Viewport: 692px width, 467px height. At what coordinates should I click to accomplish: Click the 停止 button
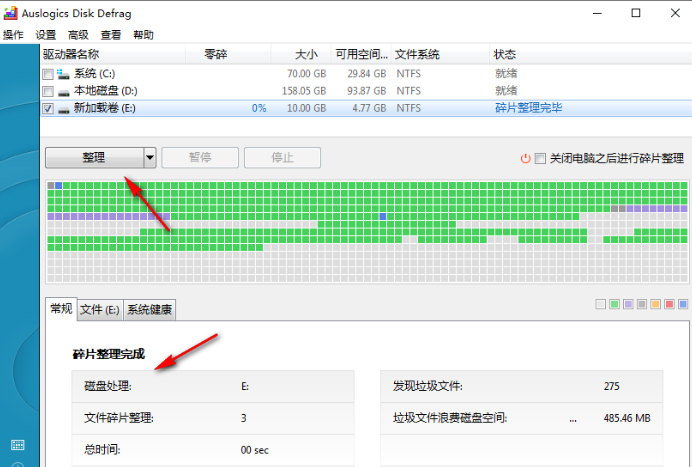point(282,158)
